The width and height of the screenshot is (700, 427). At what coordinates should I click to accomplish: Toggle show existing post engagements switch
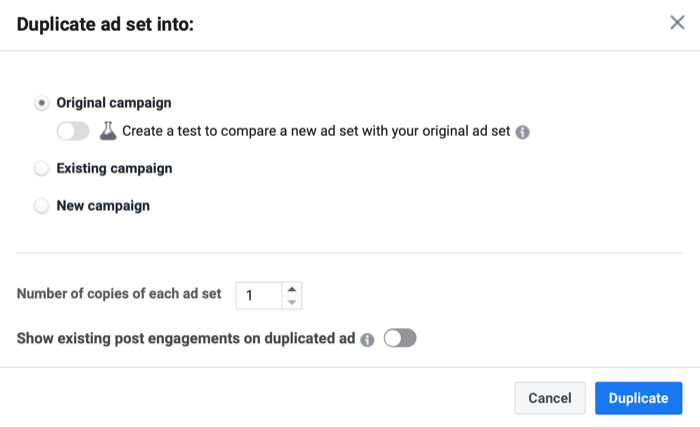(x=400, y=338)
